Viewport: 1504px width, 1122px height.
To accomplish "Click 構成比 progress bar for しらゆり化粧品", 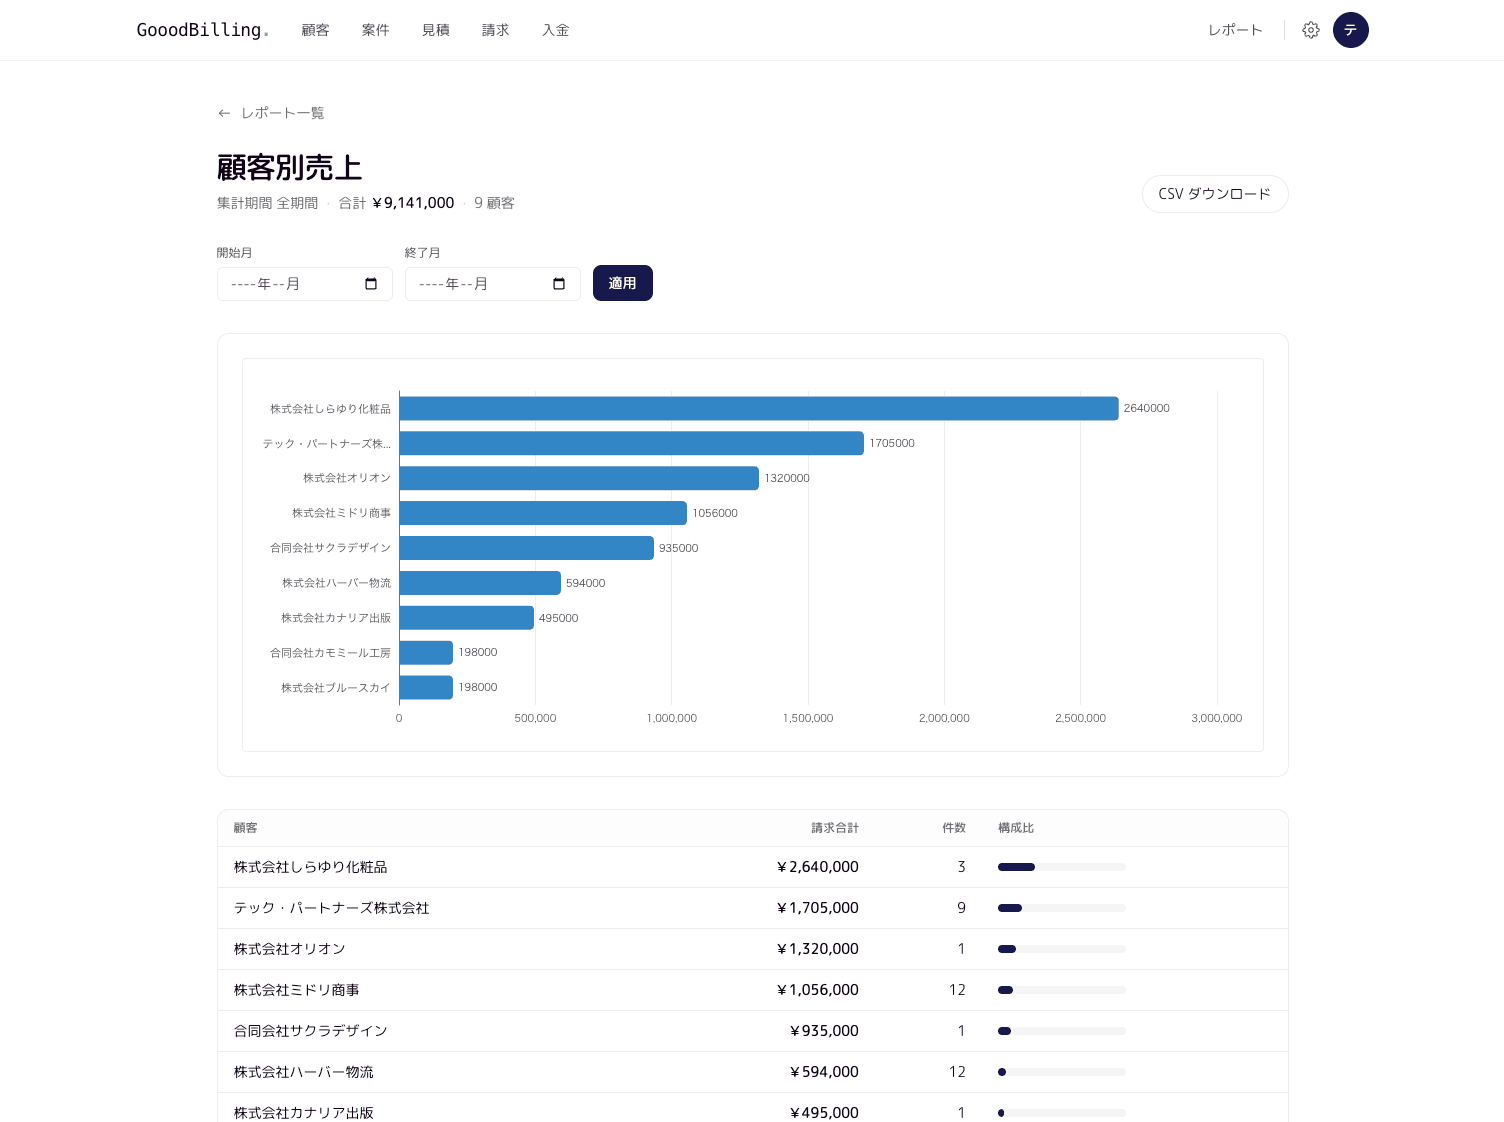I will (x=1062, y=867).
